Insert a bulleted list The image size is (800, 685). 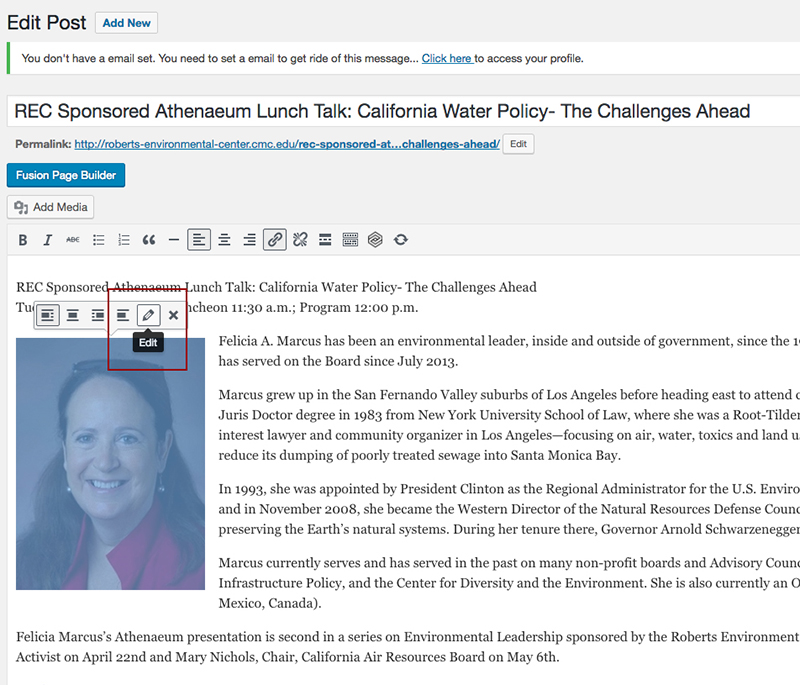pyautogui.click(x=98, y=240)
